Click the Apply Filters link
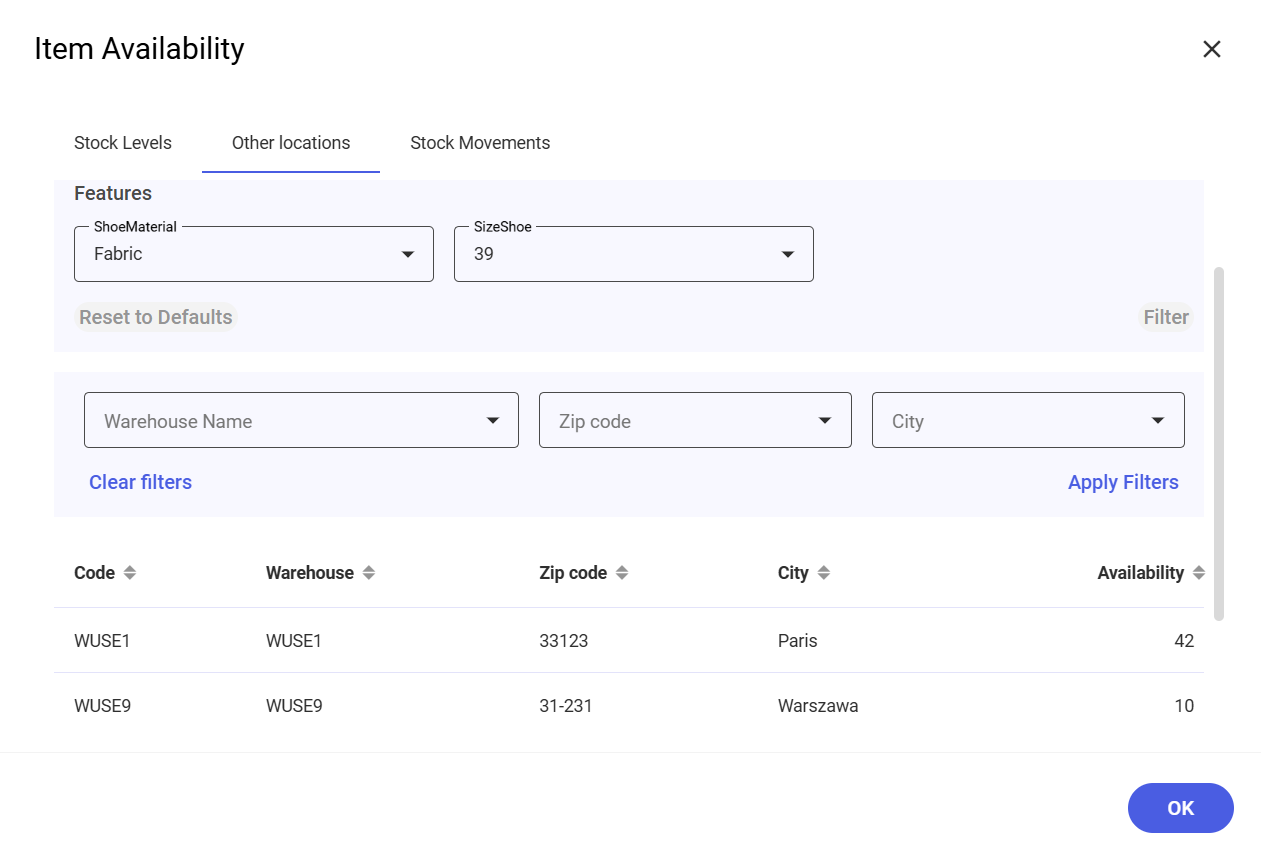1261x856 pixels. point(1123,482)
